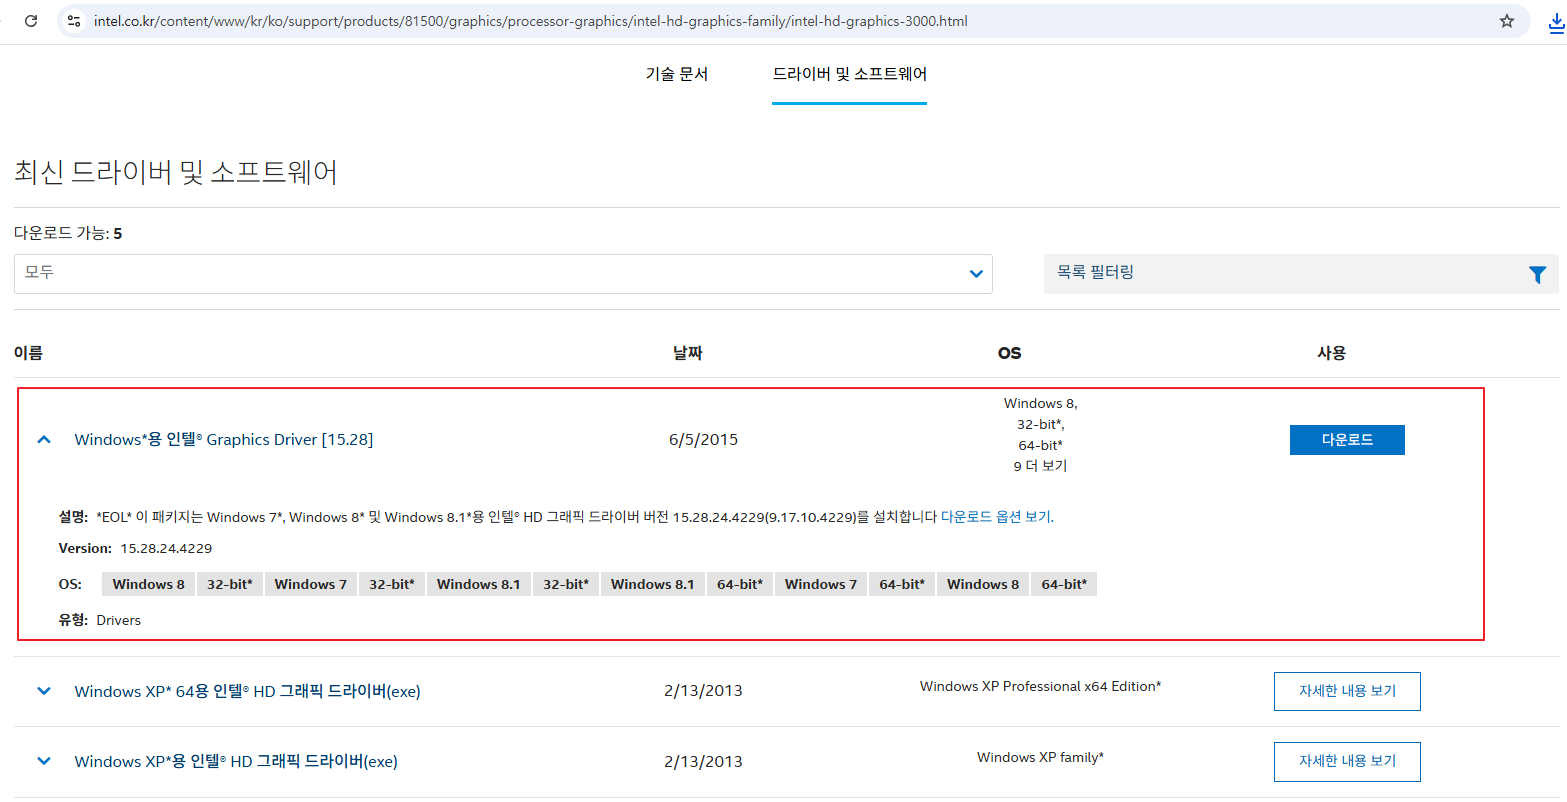1567x802 pixels.
Task: Click the OS column header
Action: tap(1010, 353)
